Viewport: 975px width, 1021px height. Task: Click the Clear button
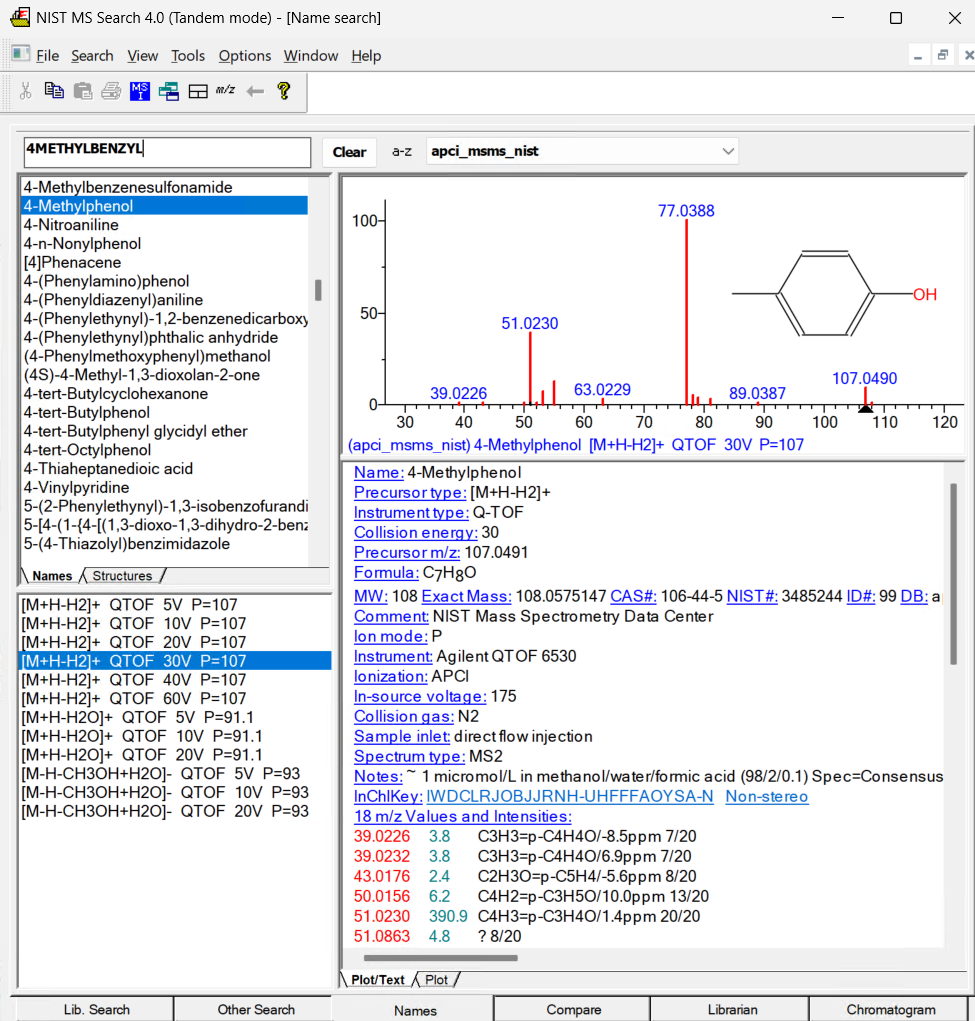350,152
